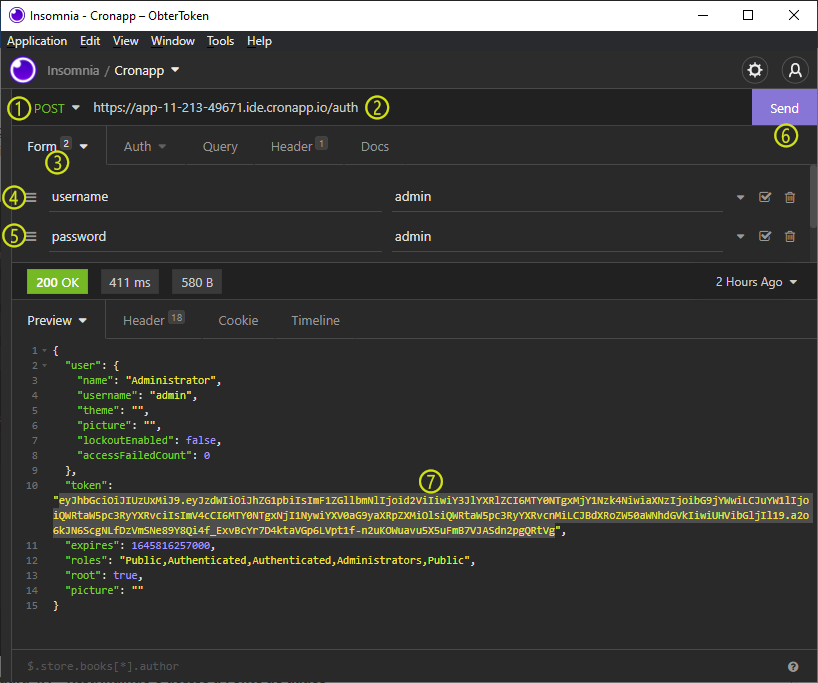Viewport: 818px width, 683px height.
Task: Collapse the root JSON object on line 1
Action: coord(44,351)
